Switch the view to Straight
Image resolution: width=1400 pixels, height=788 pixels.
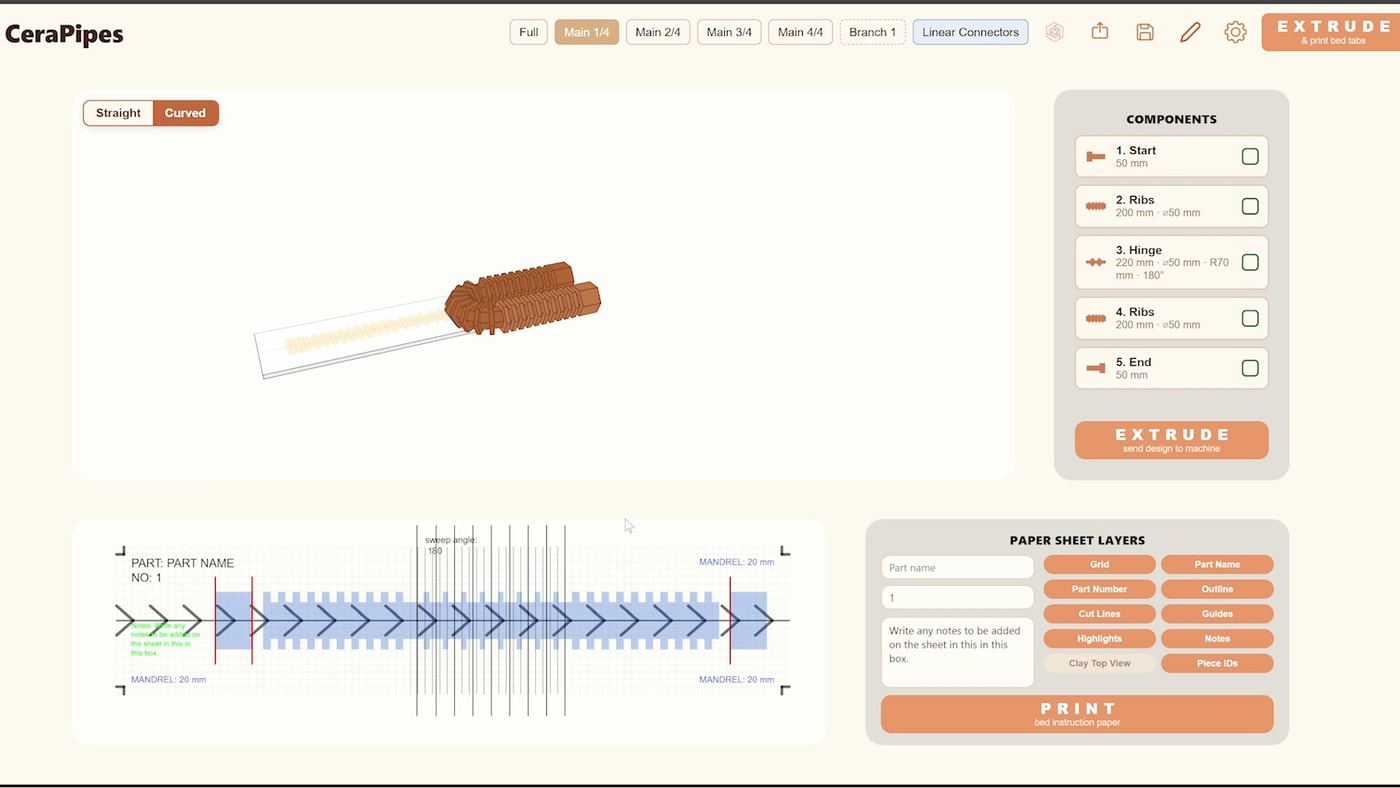(x=118, y=113)
